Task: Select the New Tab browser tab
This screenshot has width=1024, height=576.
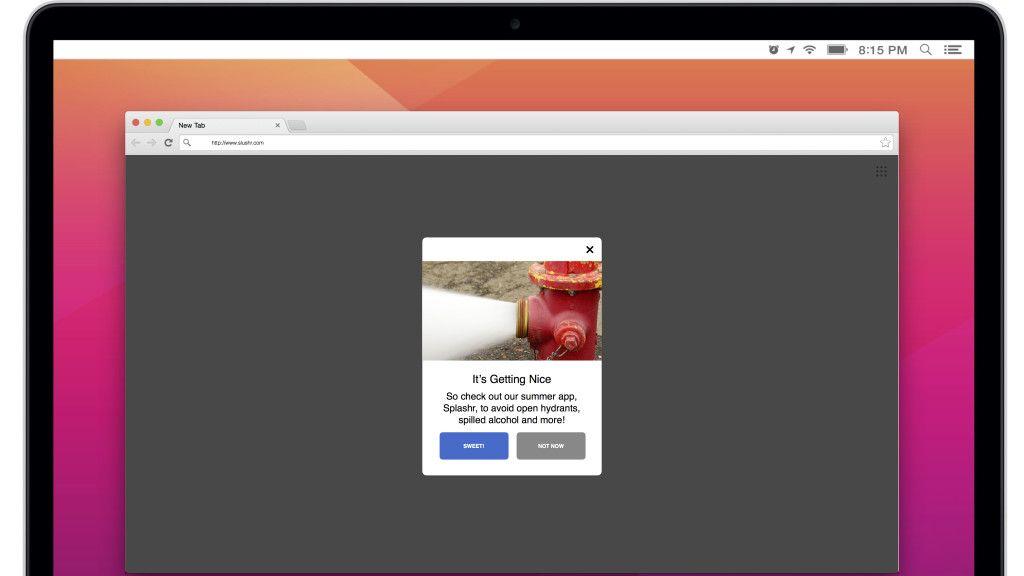Action: (220, 125)
